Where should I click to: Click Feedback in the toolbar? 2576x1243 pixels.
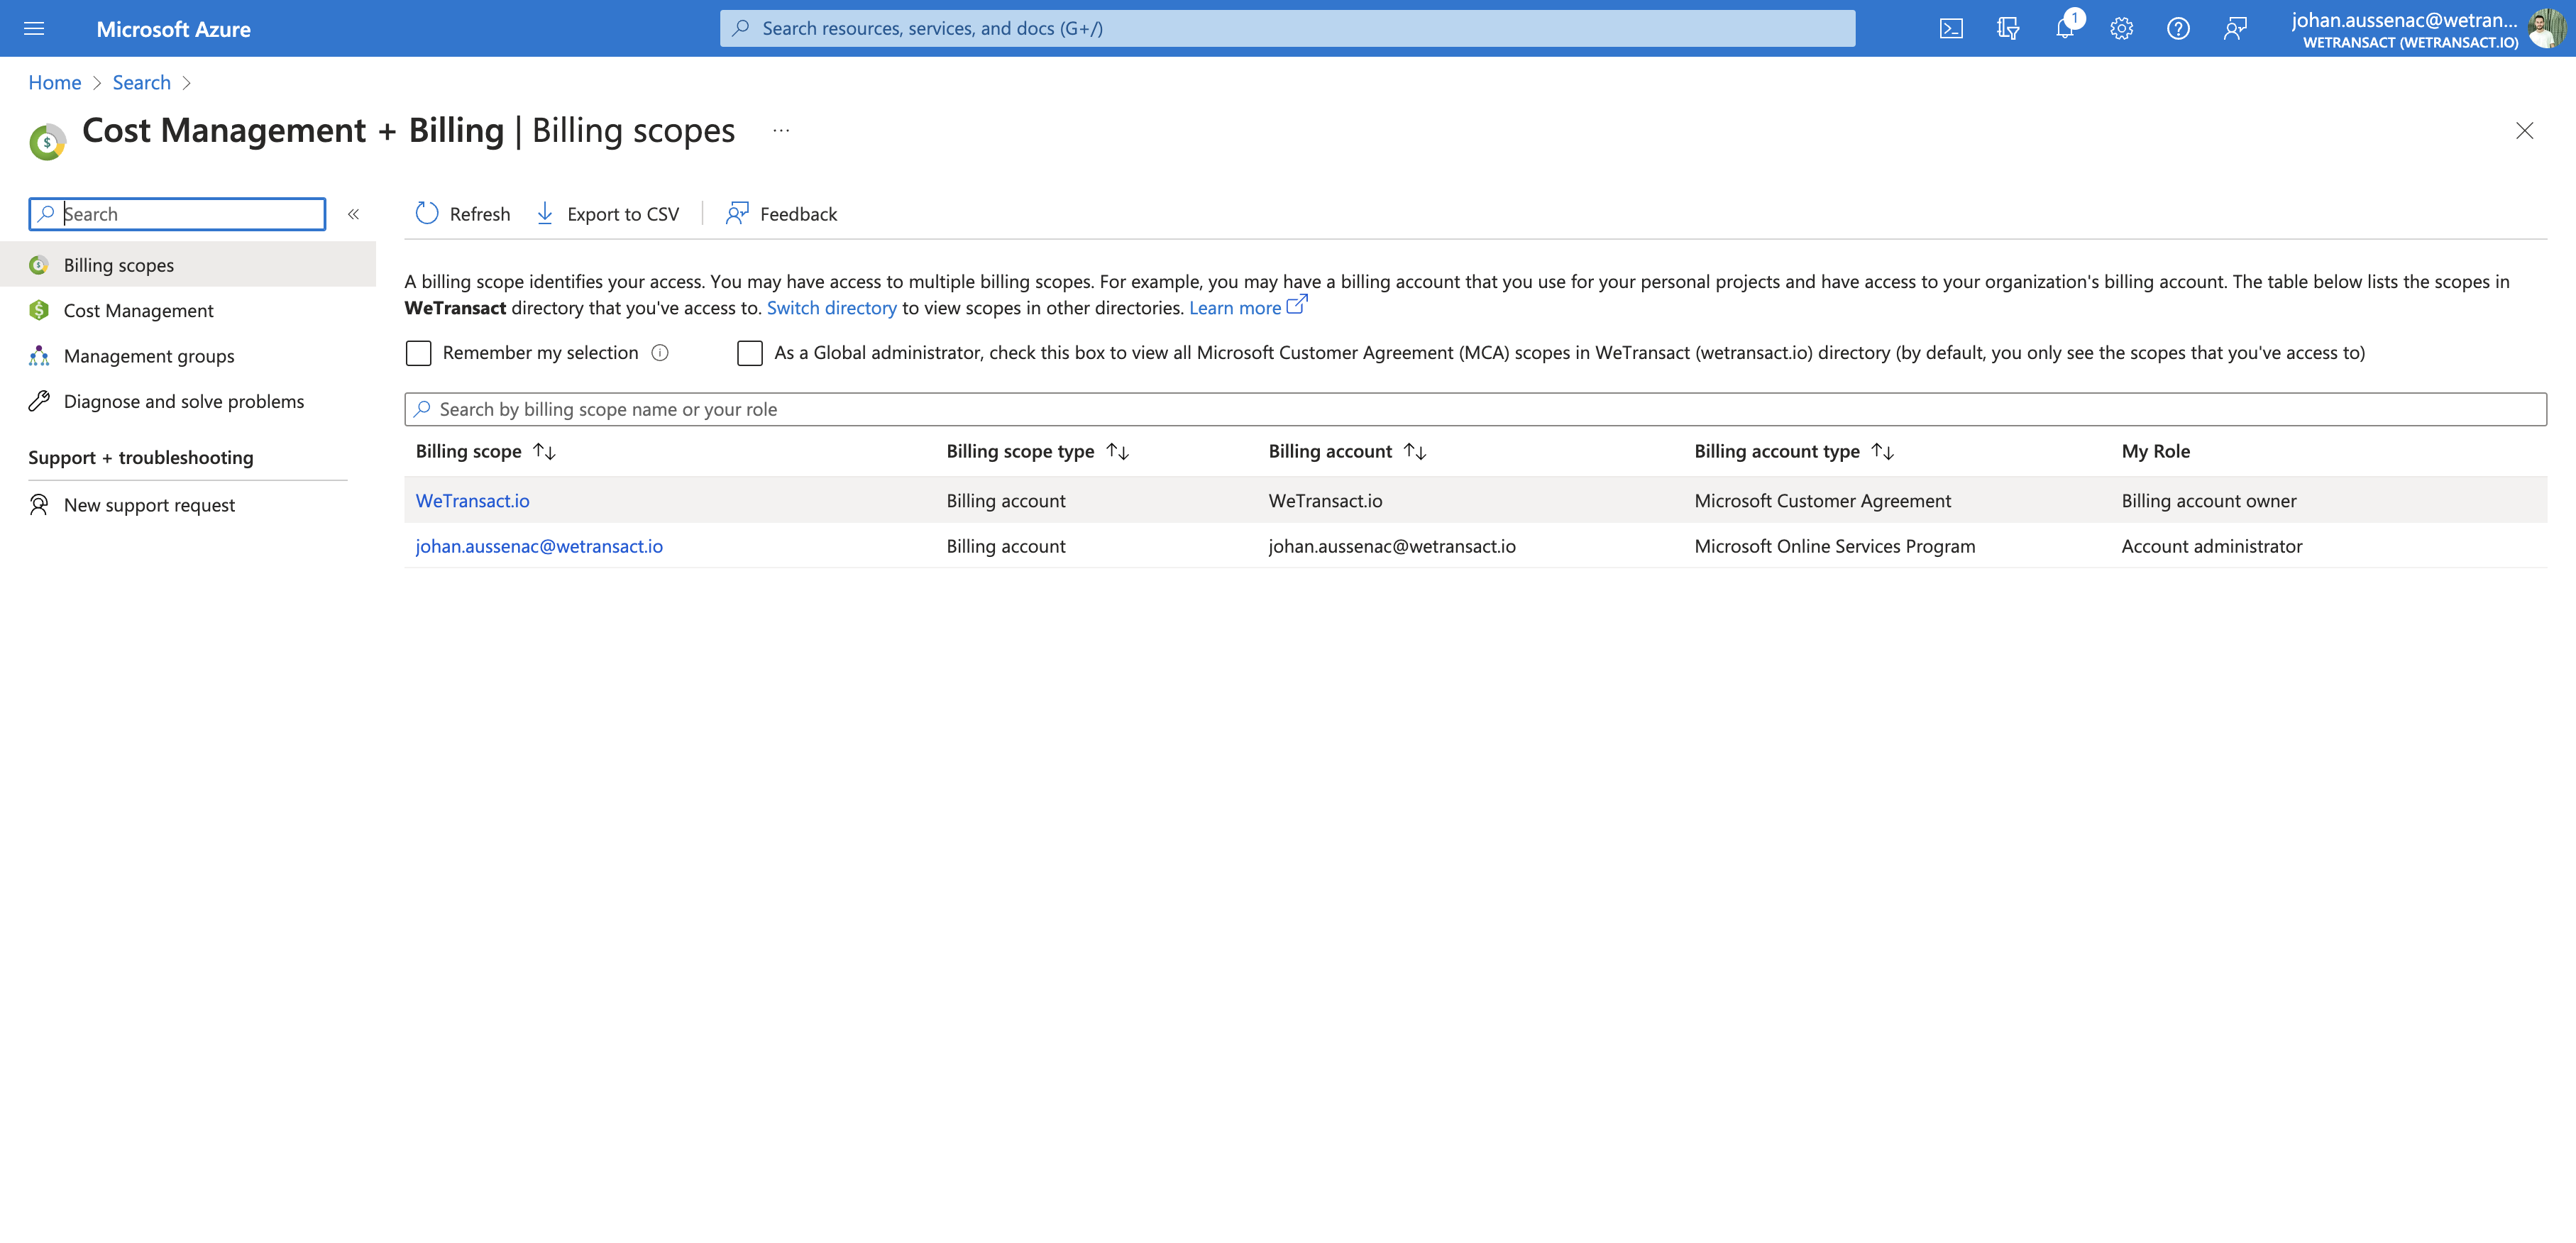tap(782, 214)
